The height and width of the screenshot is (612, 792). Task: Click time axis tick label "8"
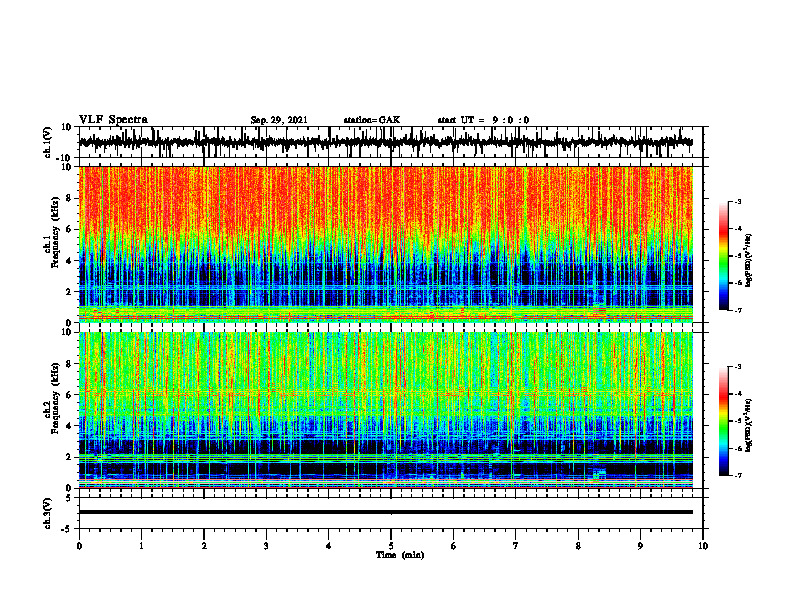[x=578, y=546]
